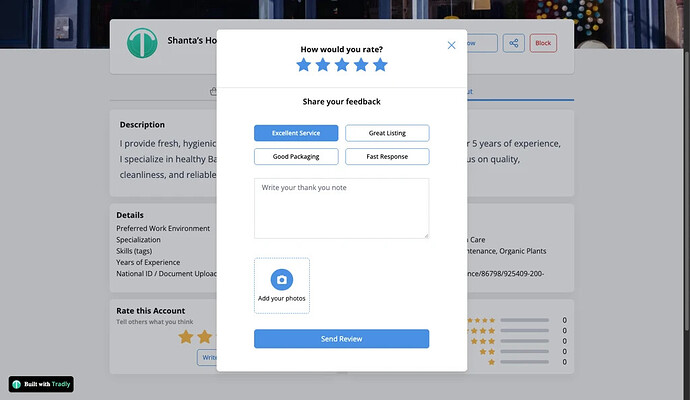This screenshot has width=690, height=400.
Task: Rate five stars with the last star
Action: pos(380,65)
